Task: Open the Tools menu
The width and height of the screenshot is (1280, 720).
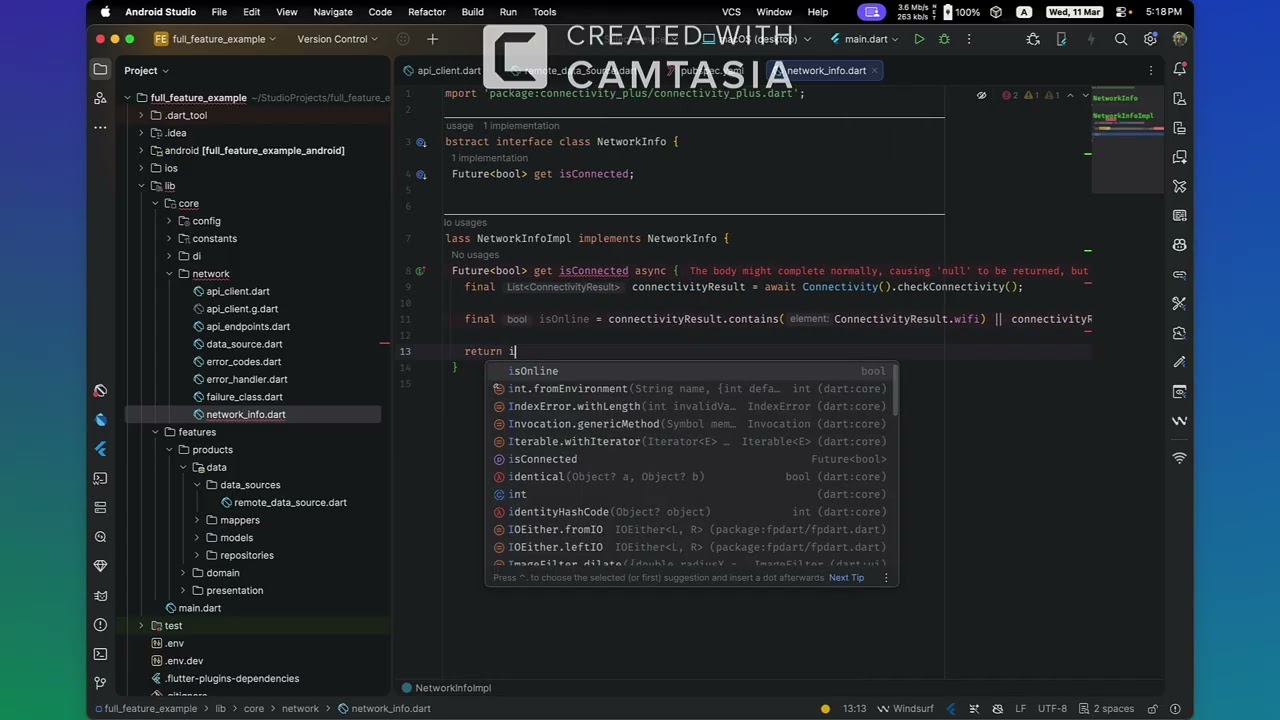Action: pyautogui.click(x=544, y=12)
